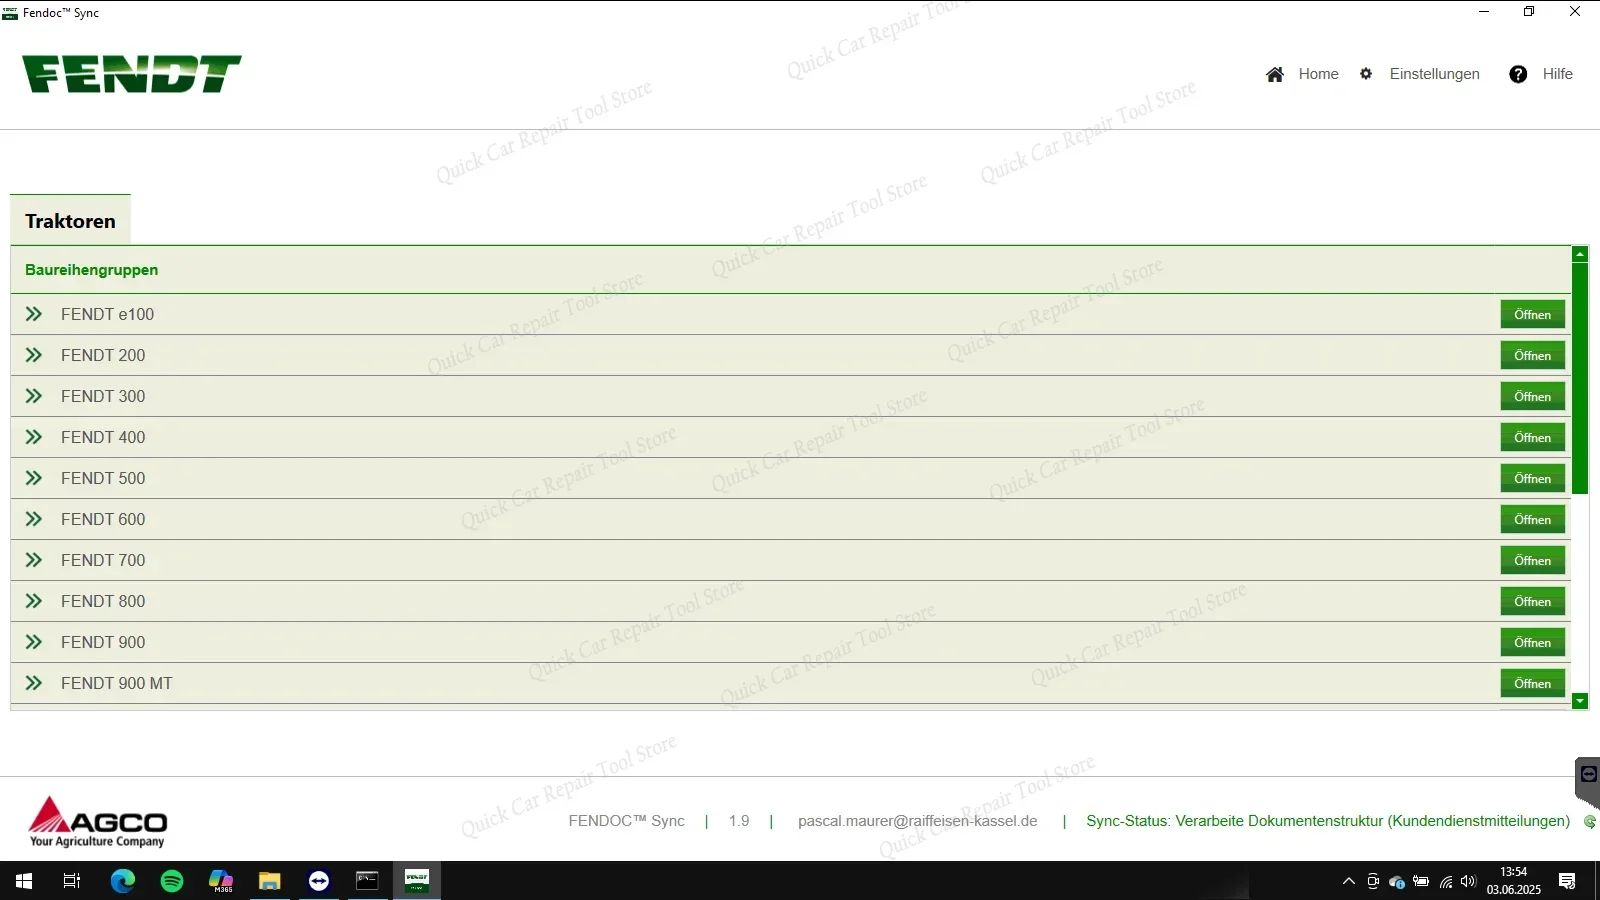Open the FENDT 700 series with Öffnen
The height and width of the screenshot is (900, 1600).
1532,560
